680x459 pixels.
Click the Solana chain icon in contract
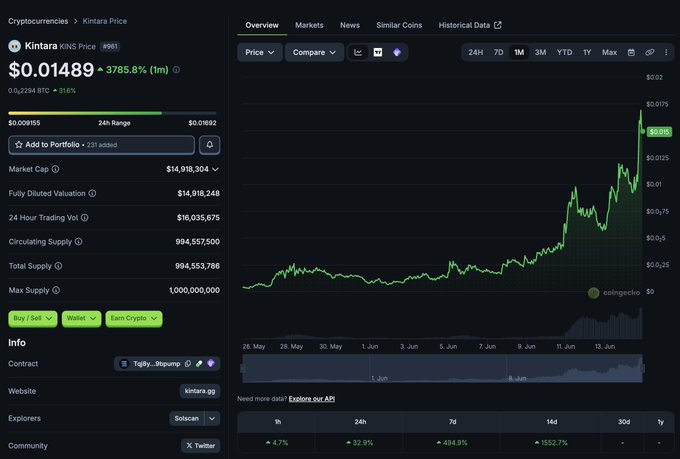coord(124,364)
